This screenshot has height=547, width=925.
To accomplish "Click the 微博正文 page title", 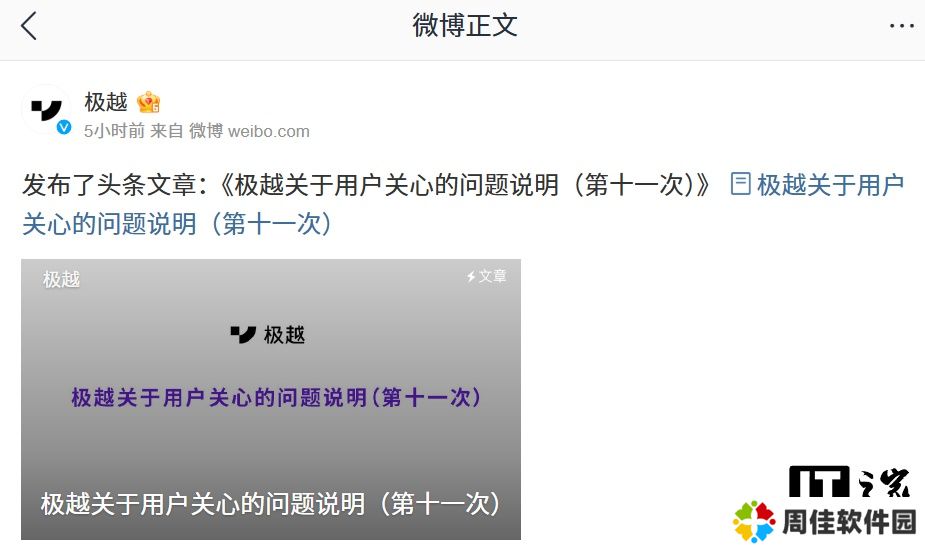I will coord(465,26).
